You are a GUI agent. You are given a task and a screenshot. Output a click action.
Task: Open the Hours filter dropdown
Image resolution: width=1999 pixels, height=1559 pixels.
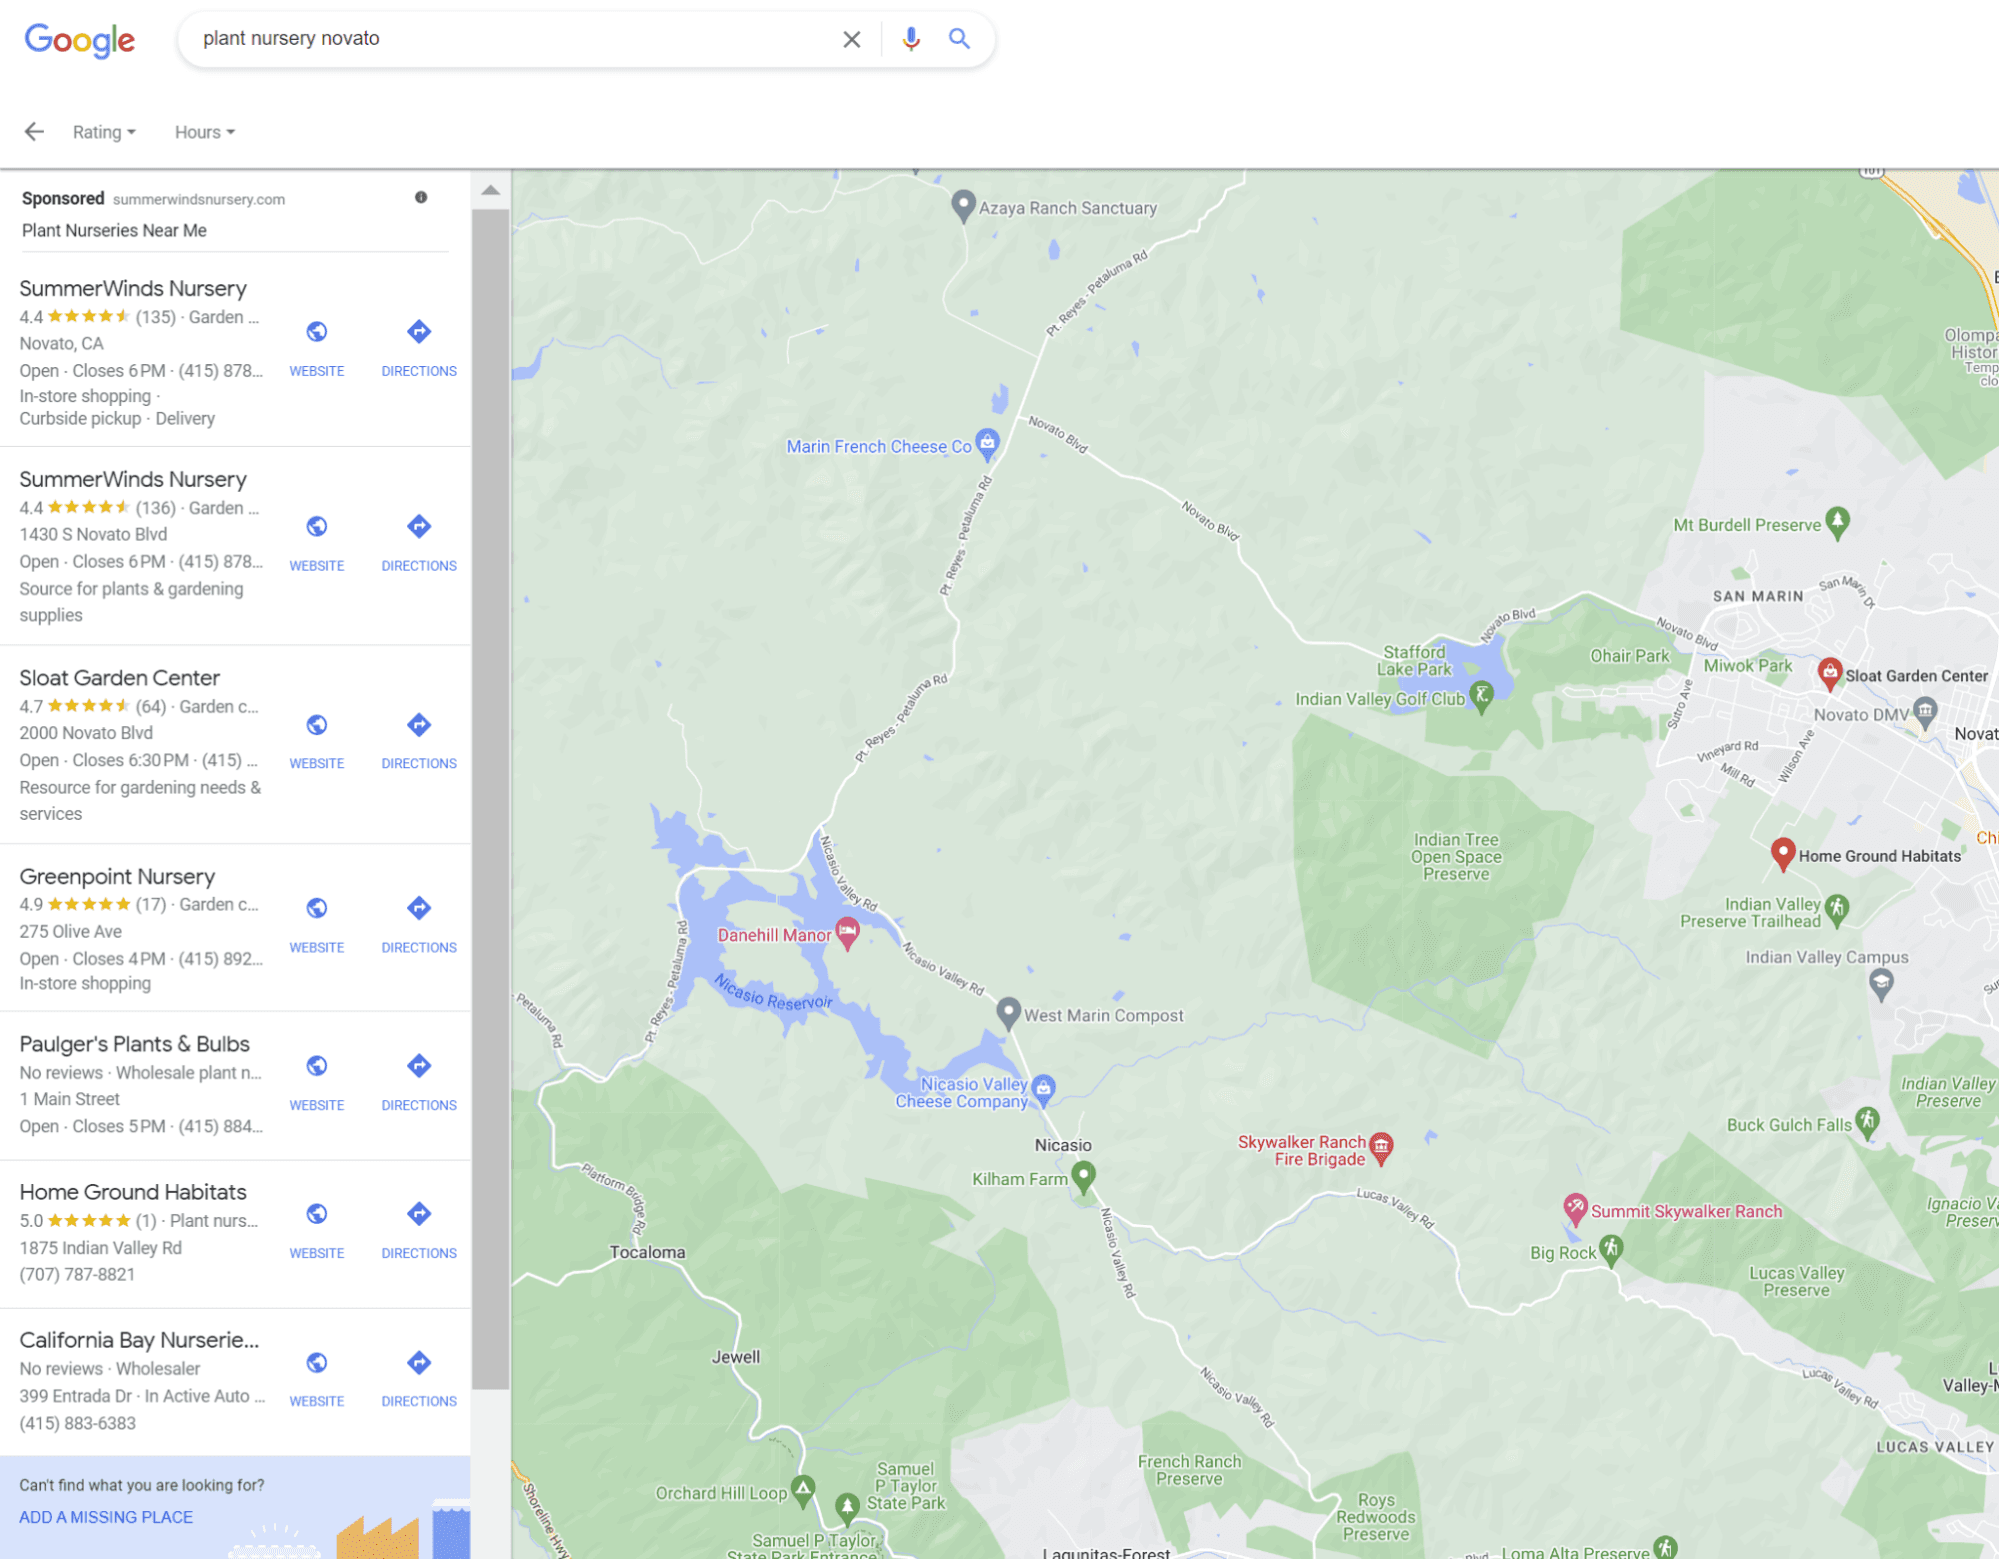[204, 132]
